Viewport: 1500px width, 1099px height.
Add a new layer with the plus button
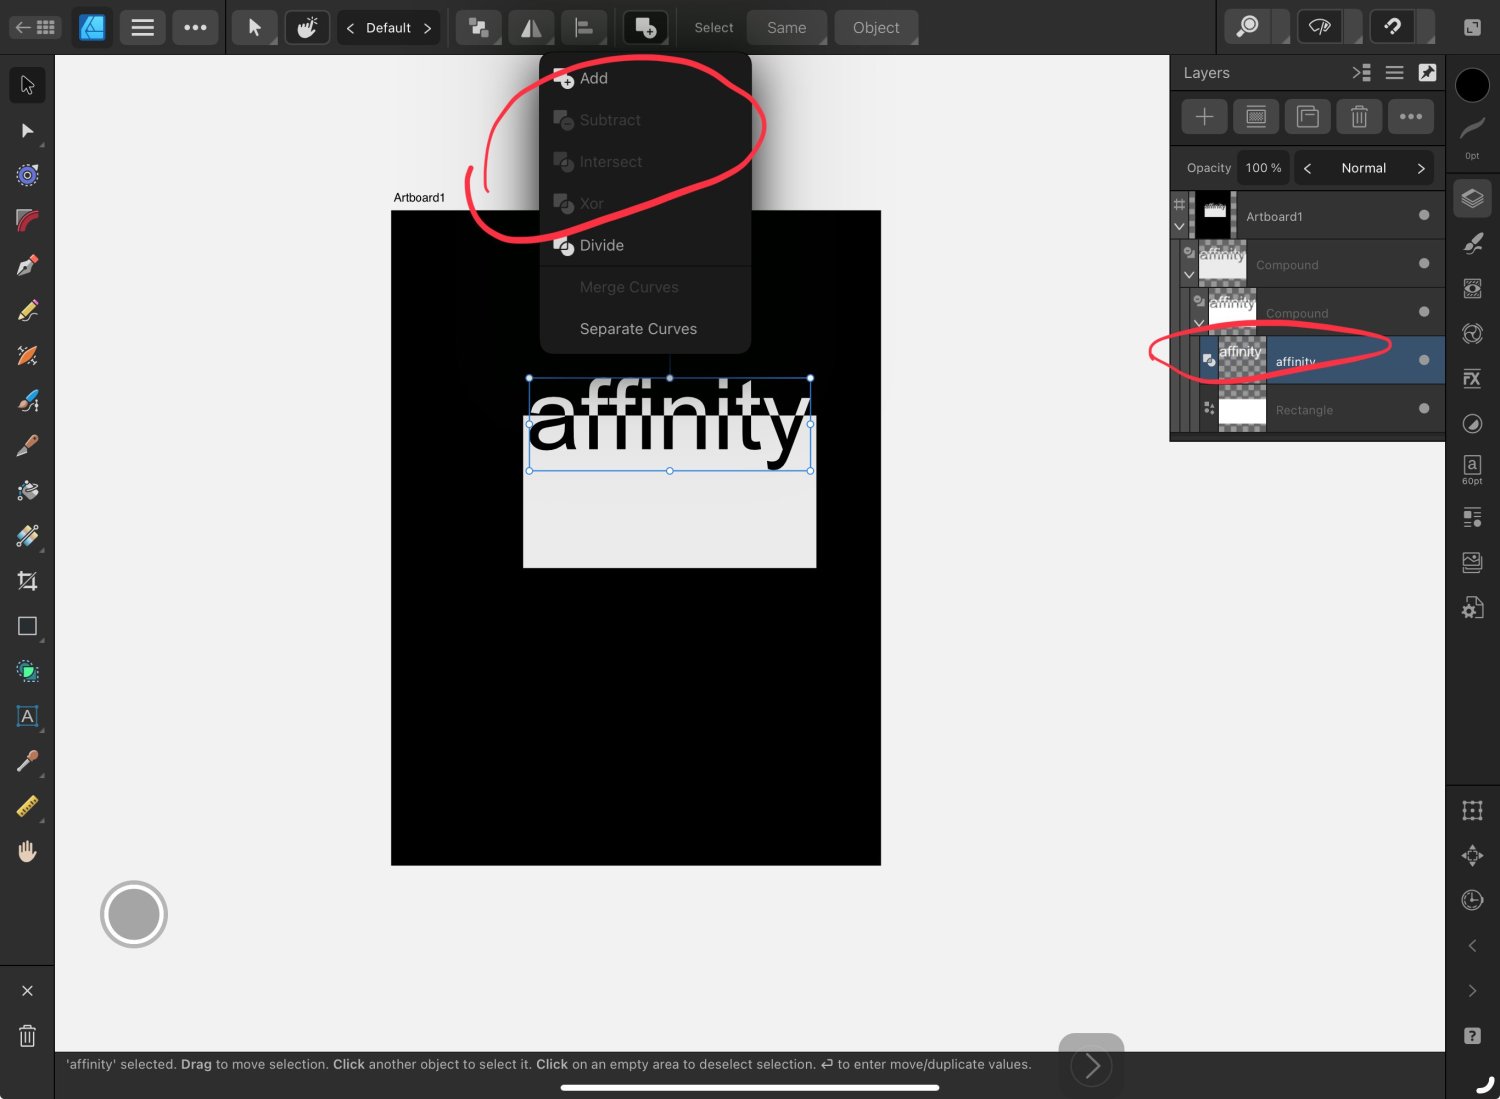1204,117
